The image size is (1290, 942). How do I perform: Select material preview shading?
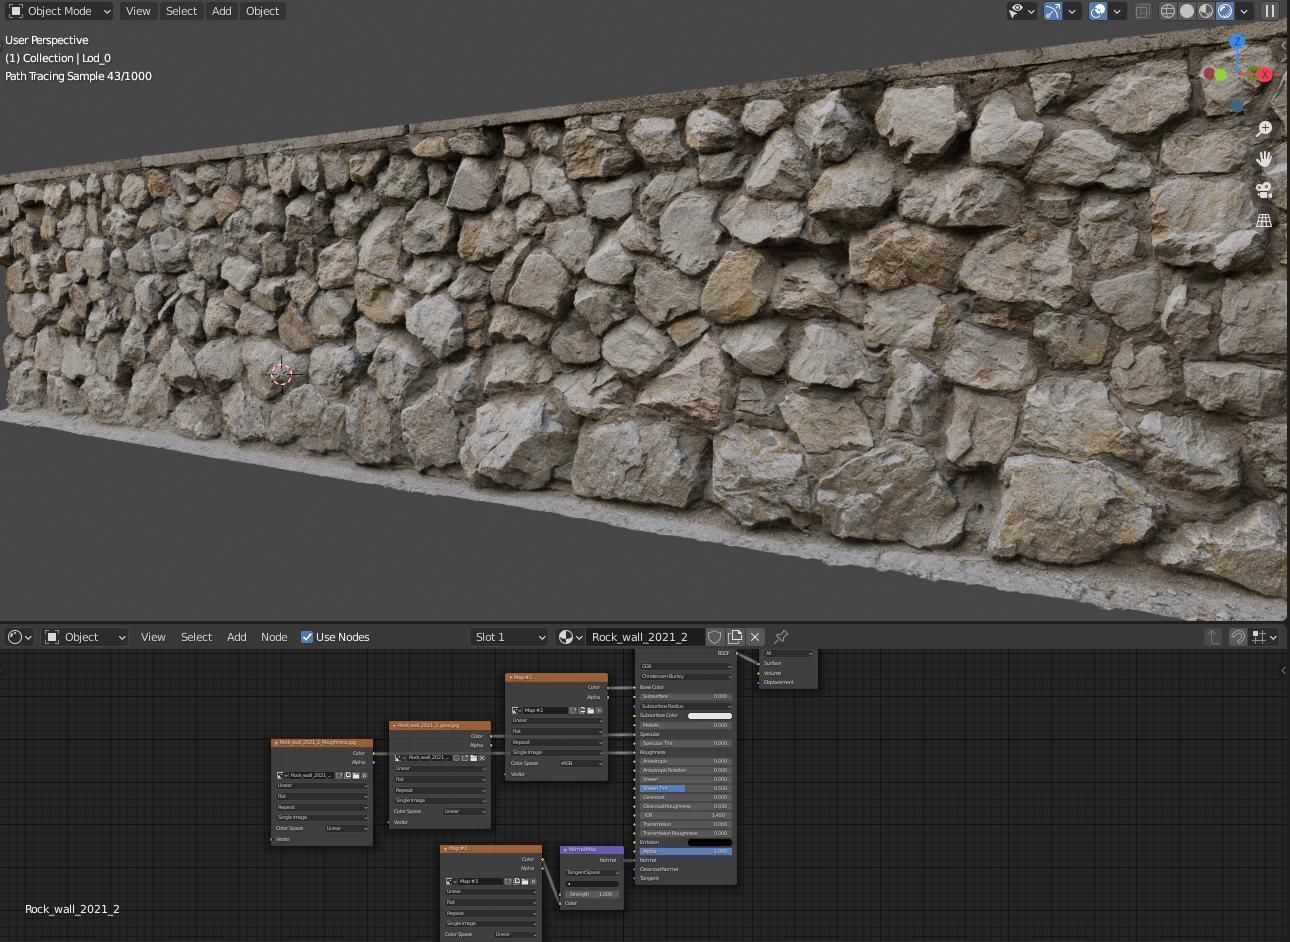pos(1206,11)
